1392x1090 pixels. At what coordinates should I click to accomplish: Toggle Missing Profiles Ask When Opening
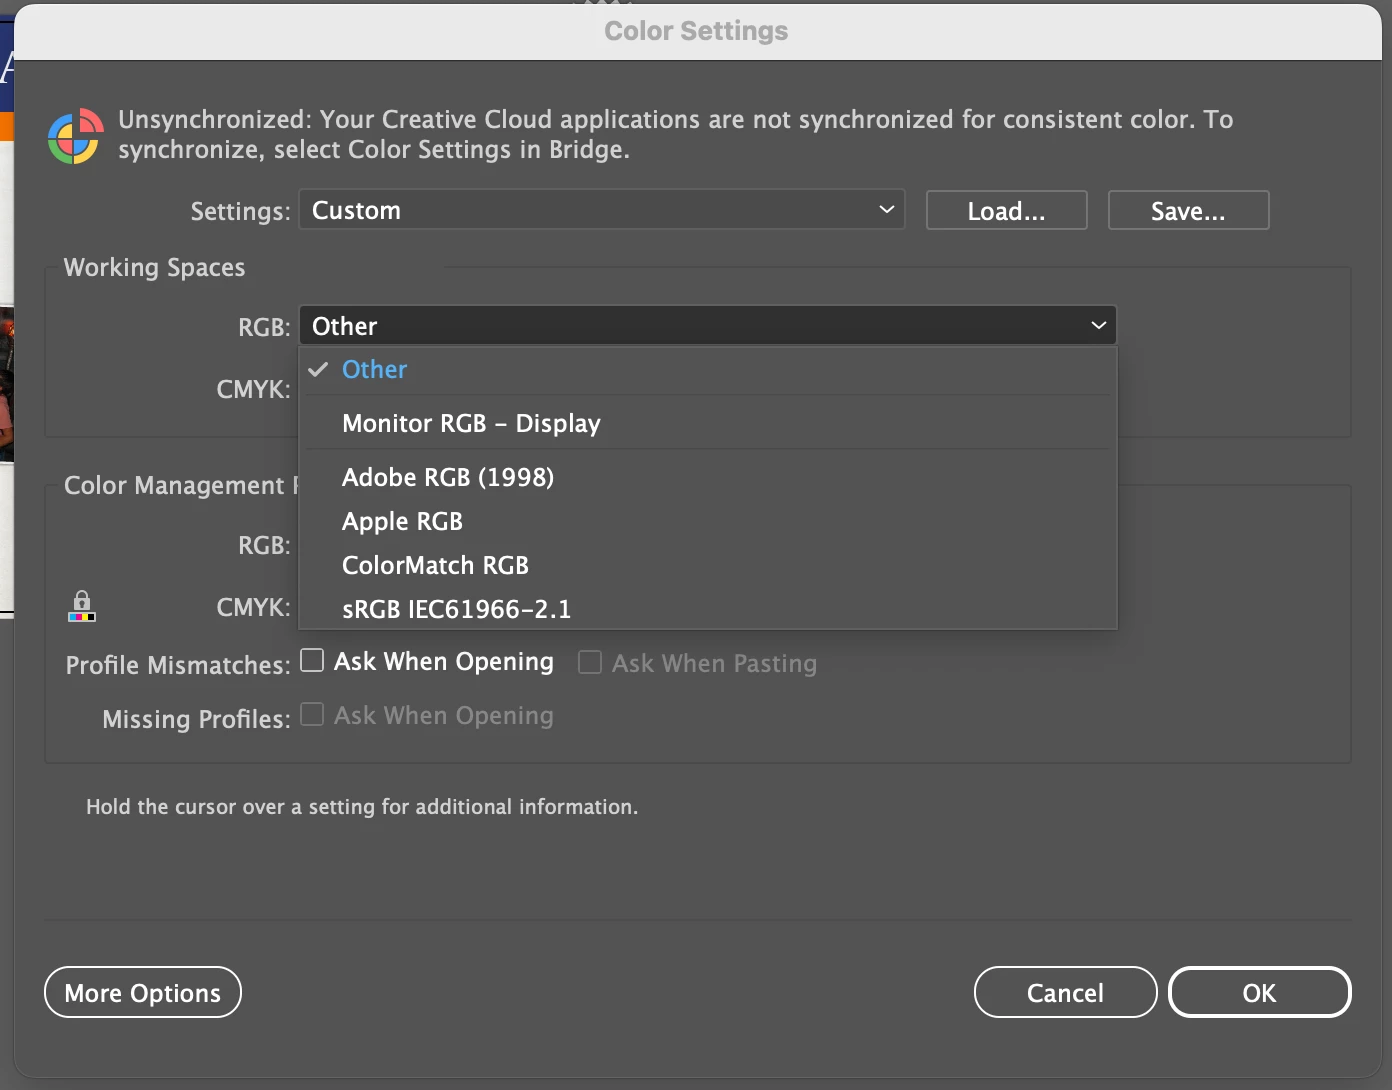[312, 714]
